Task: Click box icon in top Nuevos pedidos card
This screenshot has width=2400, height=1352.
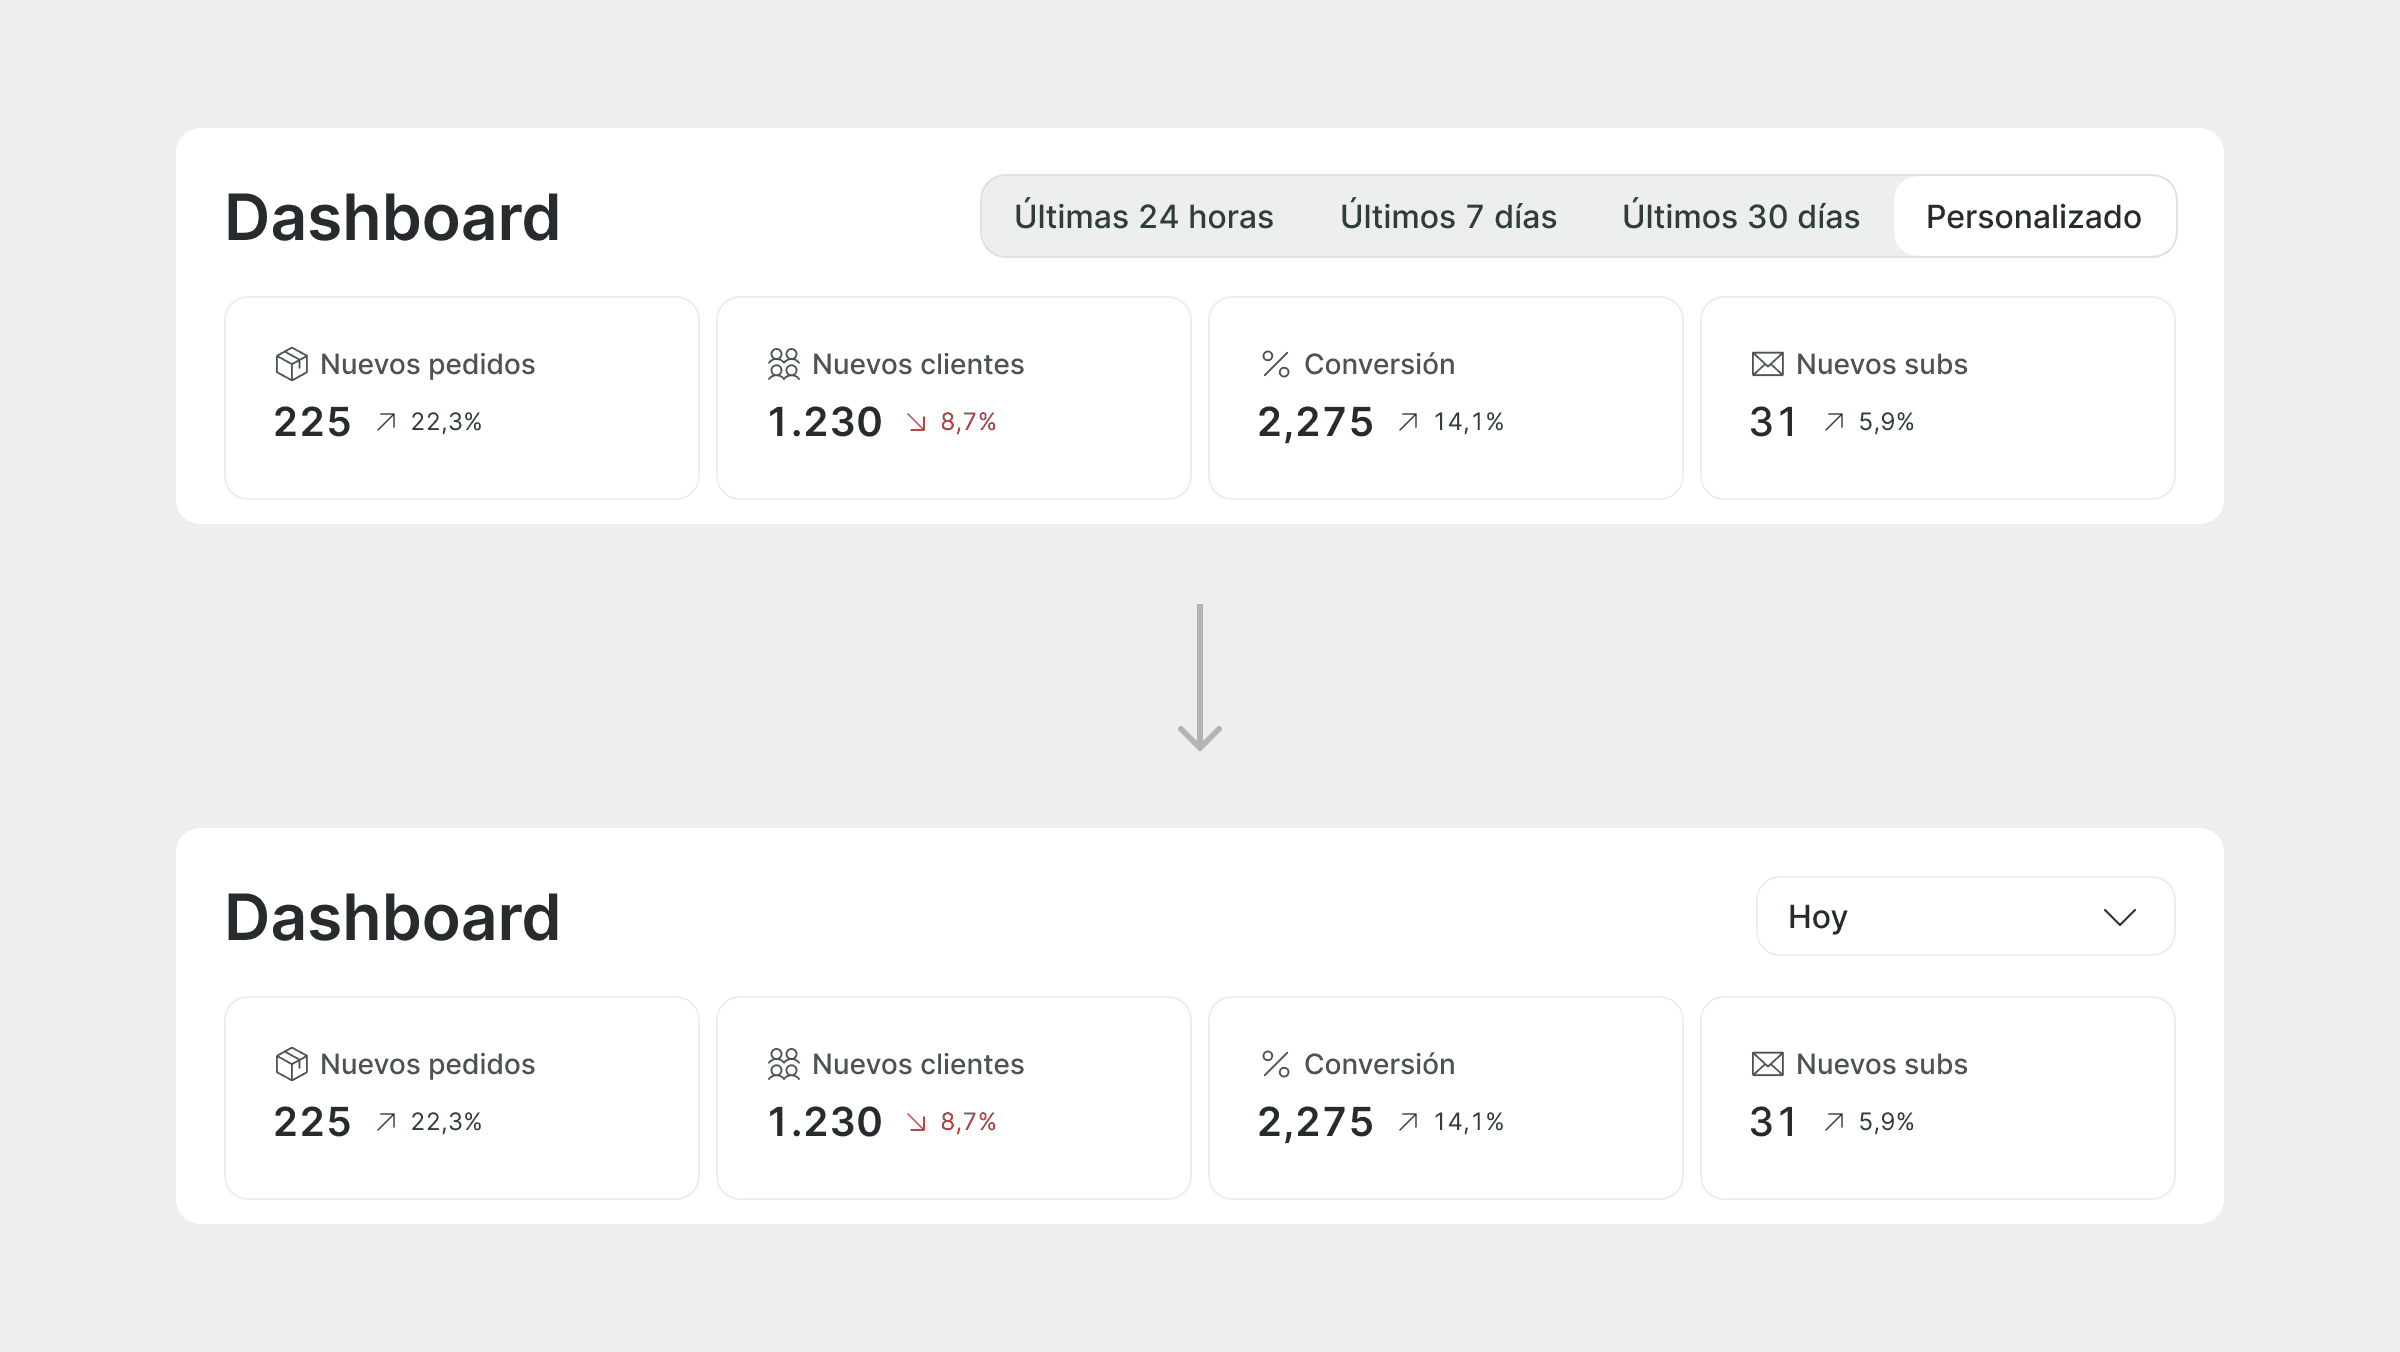Action: click(291, 364)
